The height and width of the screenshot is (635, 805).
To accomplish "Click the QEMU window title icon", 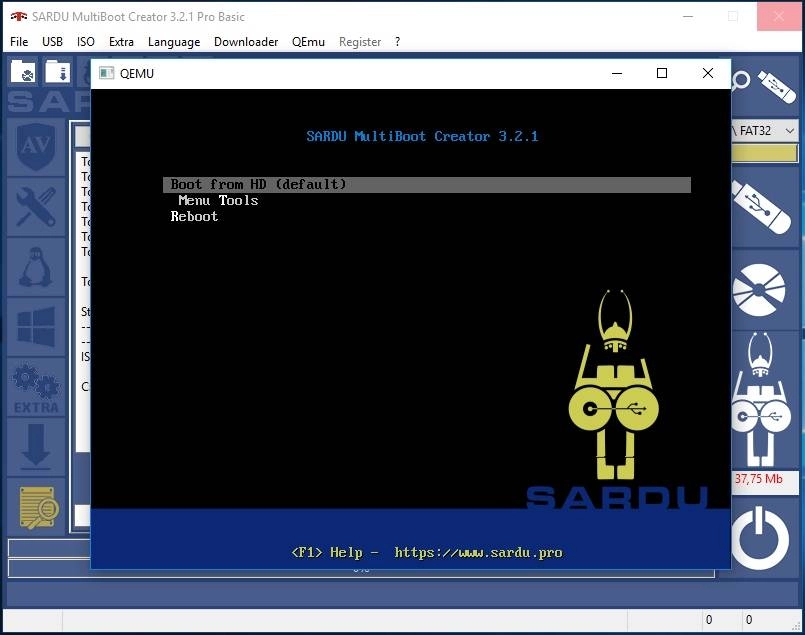I will click(106, 73).
